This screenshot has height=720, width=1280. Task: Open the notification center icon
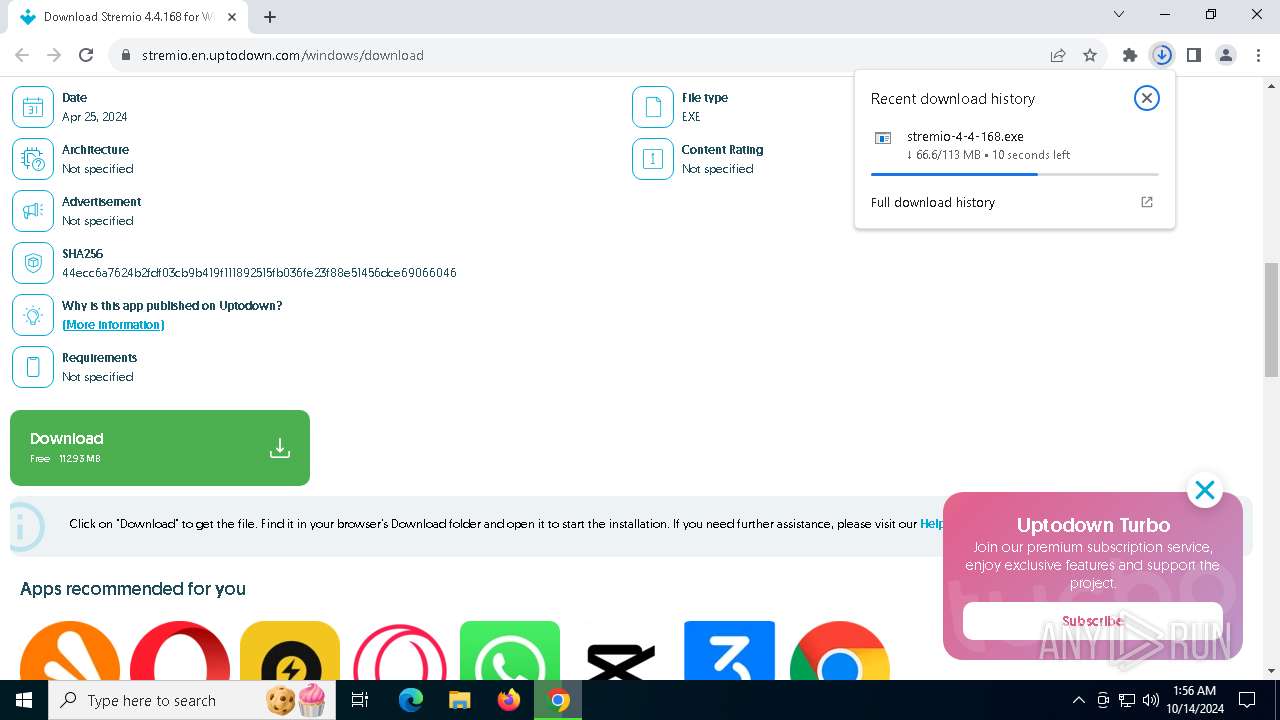tap(1247, 700)
